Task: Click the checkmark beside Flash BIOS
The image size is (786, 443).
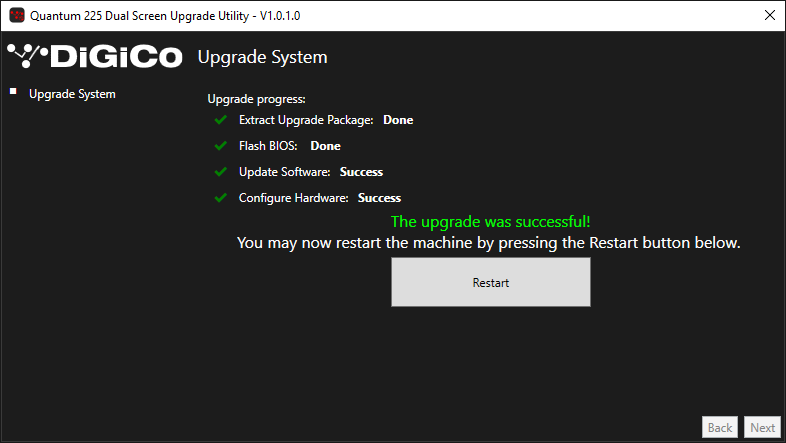Action: [x=221, y=146]
